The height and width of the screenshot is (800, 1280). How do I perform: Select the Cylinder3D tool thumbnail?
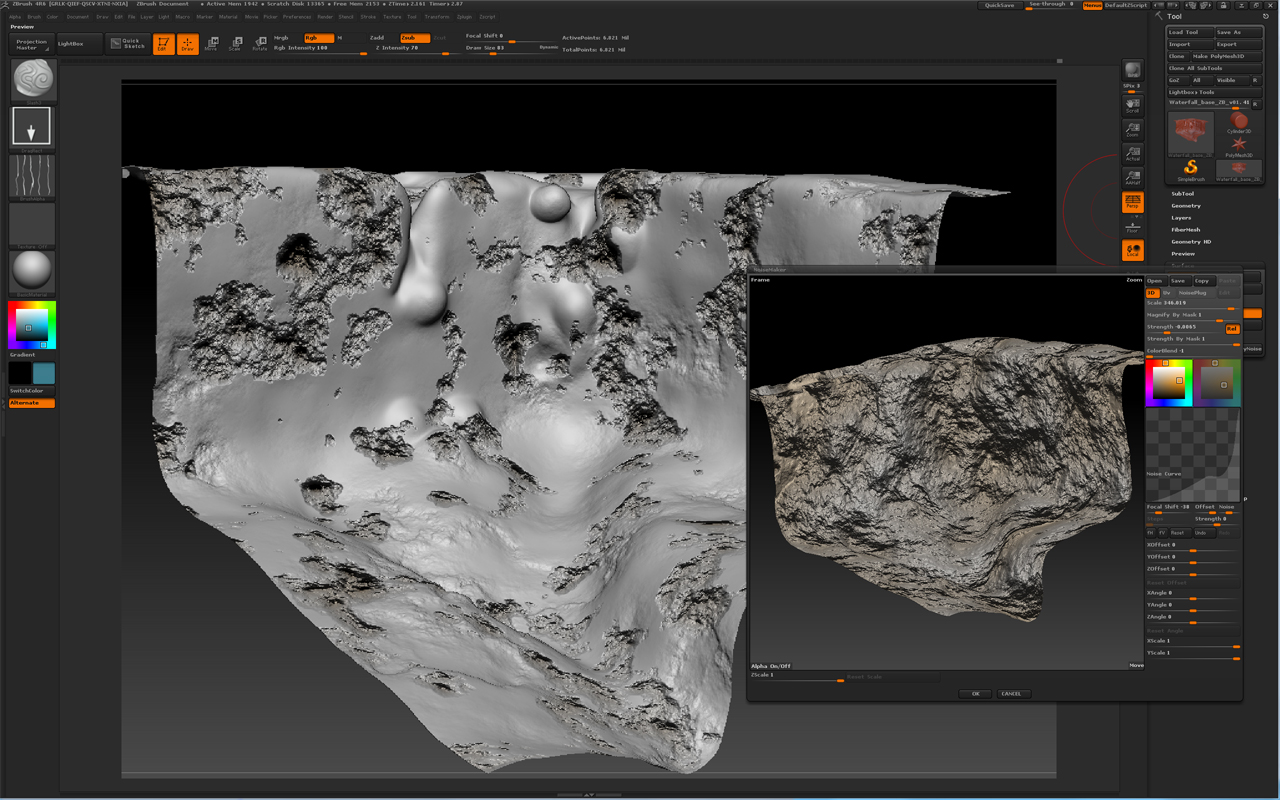tap(1239, 125)
